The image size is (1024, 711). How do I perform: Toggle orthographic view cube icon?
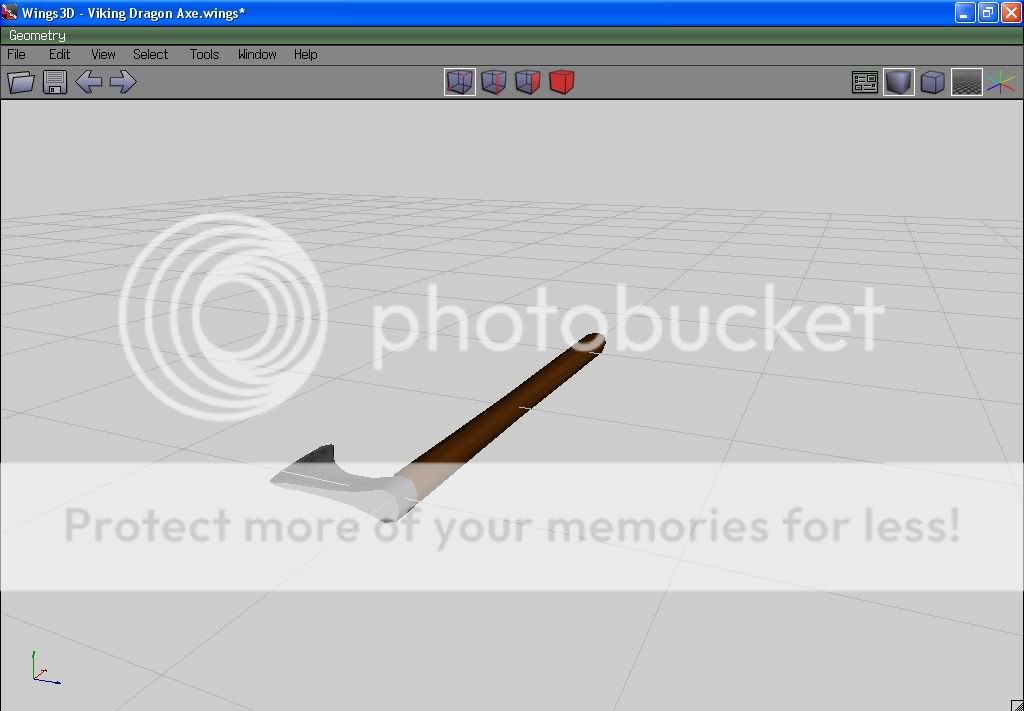click(932, 82)
